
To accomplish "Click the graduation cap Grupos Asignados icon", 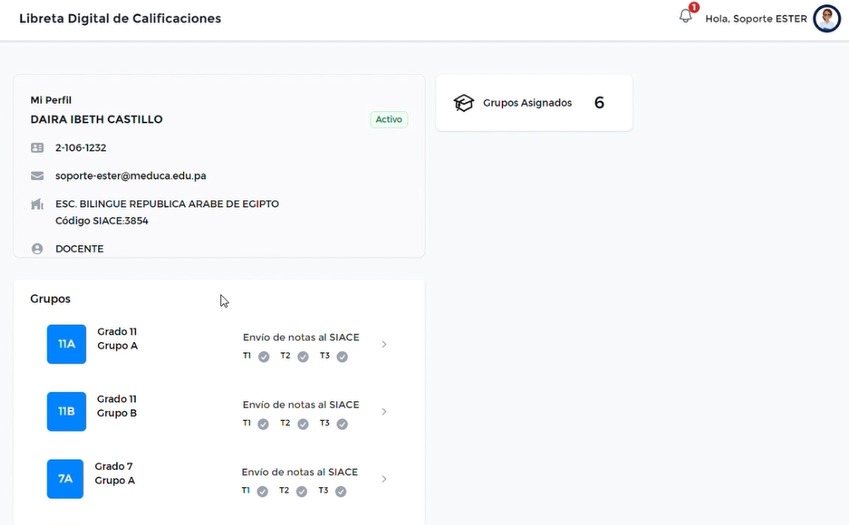I will tap(463, 103).
